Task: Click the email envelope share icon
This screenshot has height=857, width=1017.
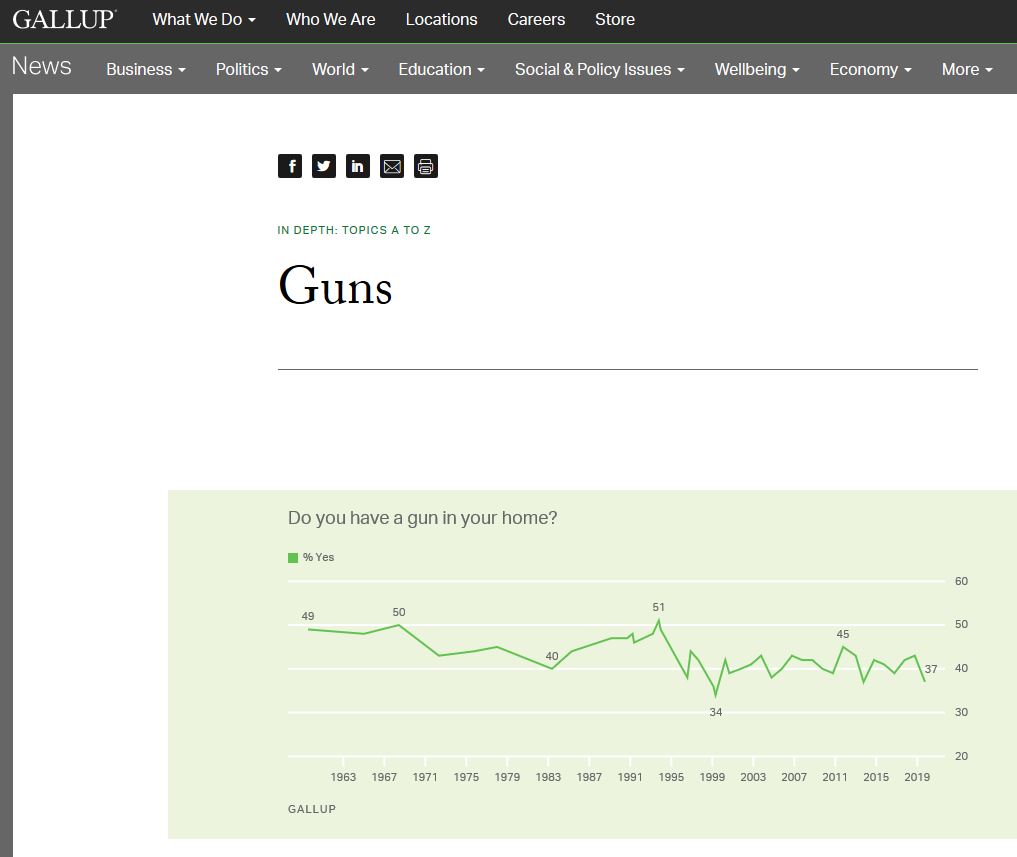Action: 392,166
